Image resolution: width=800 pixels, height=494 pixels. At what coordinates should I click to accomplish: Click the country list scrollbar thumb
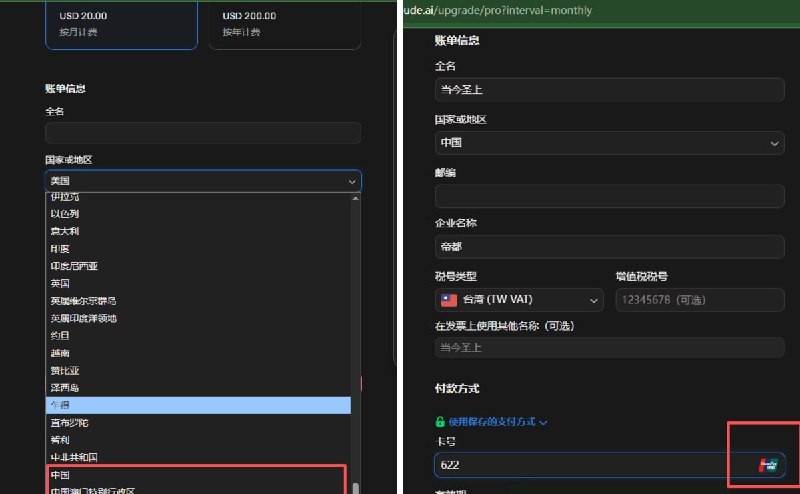[x=356, y=488]
